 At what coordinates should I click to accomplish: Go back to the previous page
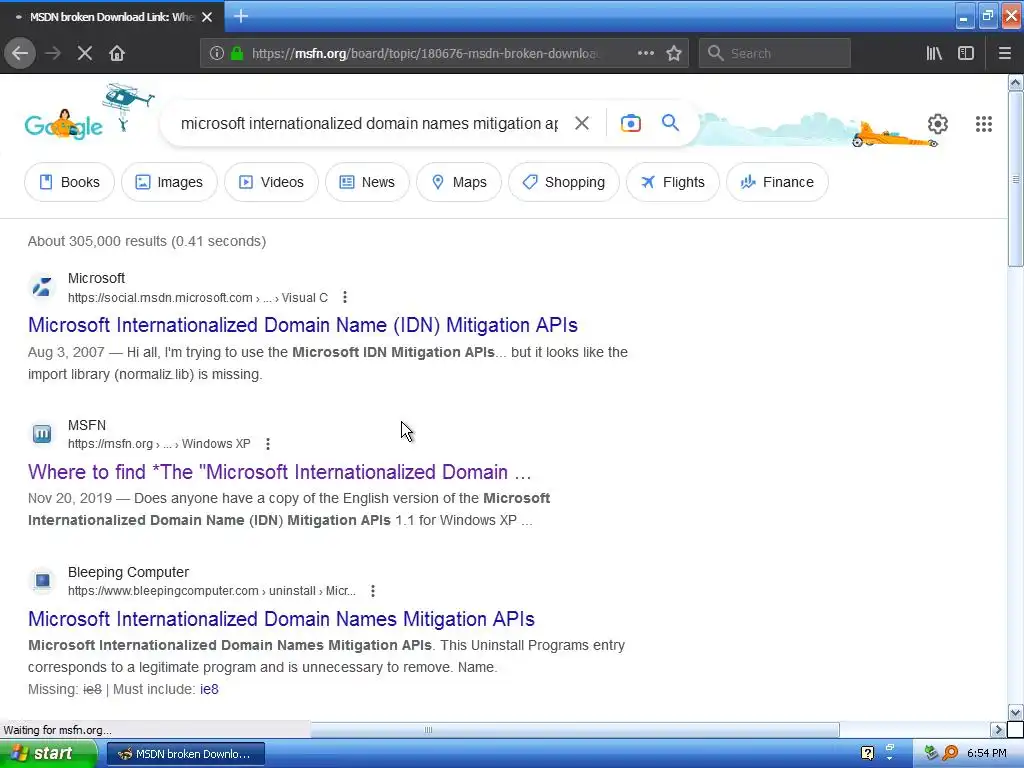click(x=20, y=53)
